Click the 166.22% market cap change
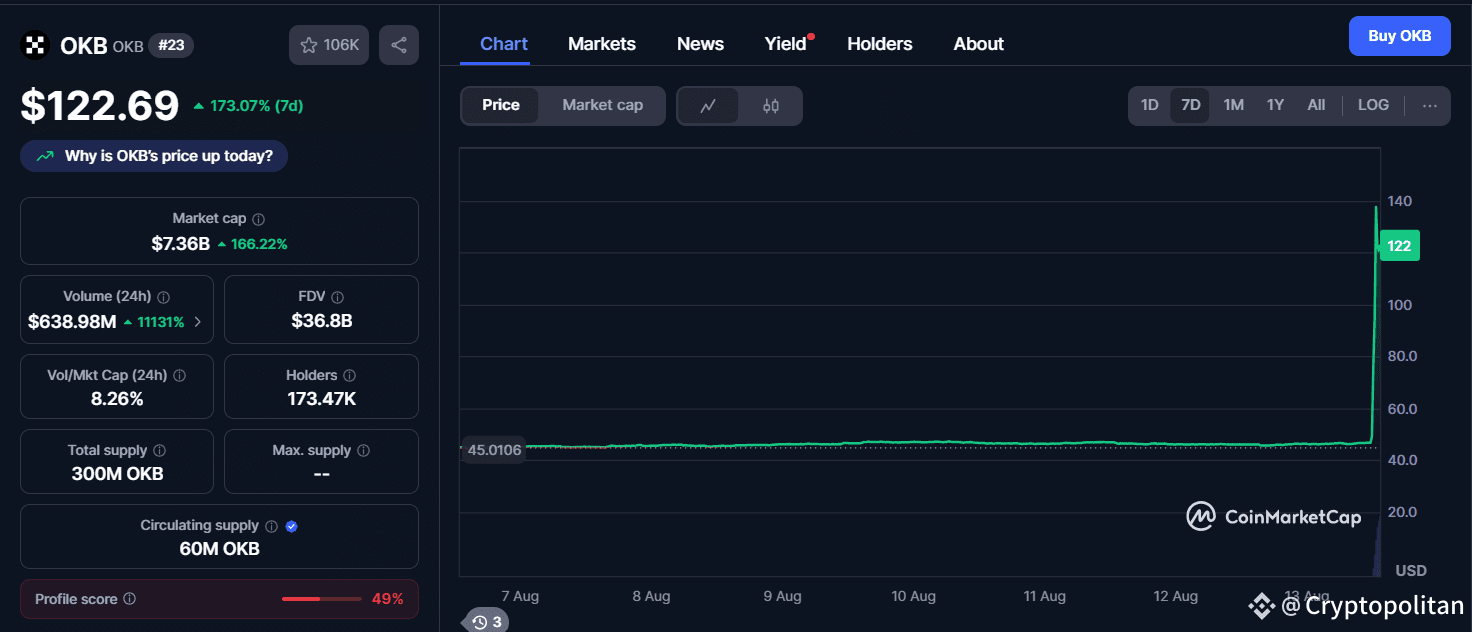This screenshot has height=632, width=1472. (x=252, y=244)
